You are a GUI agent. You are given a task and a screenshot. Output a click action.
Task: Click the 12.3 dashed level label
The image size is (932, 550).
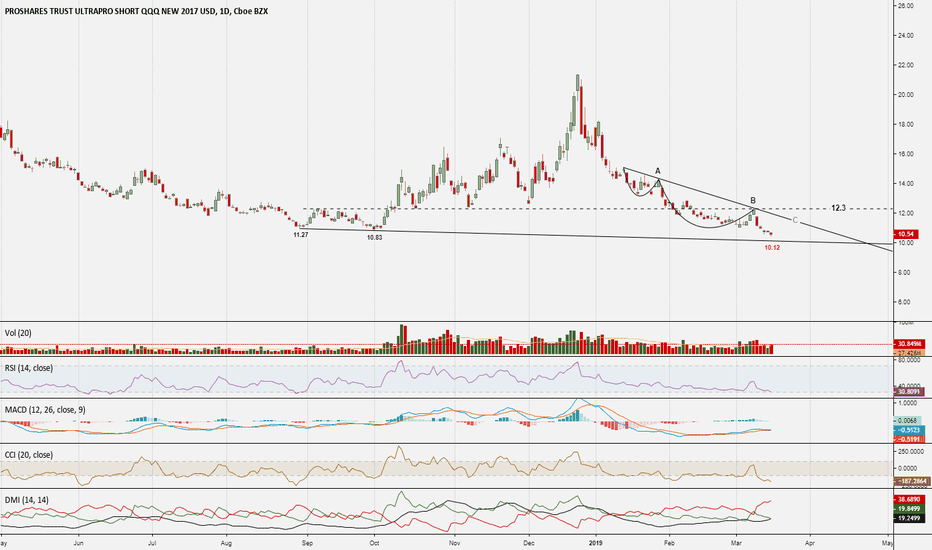point(838,208)
